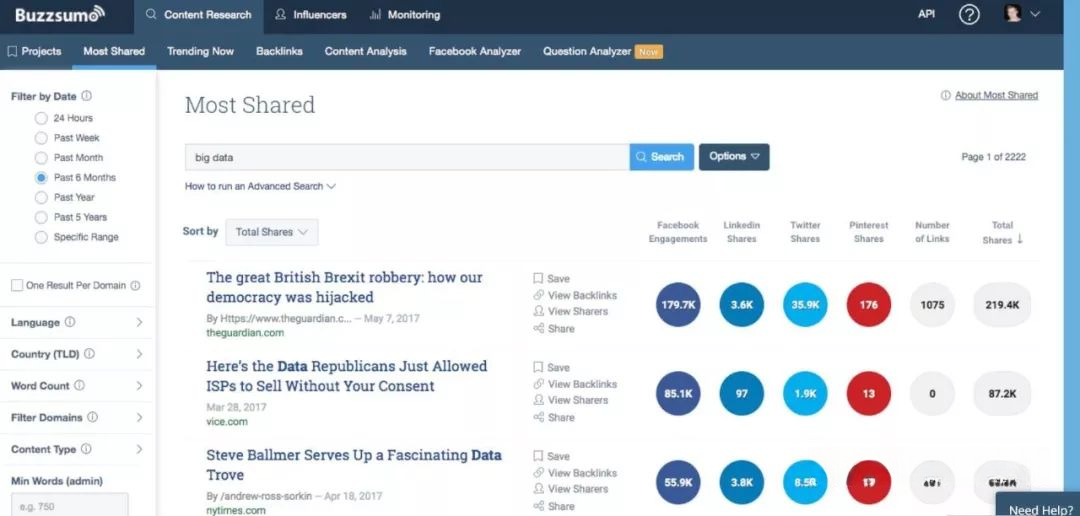Click the Content Type info icon
This screenshot has height=516, width=1080.
(86, 448)
